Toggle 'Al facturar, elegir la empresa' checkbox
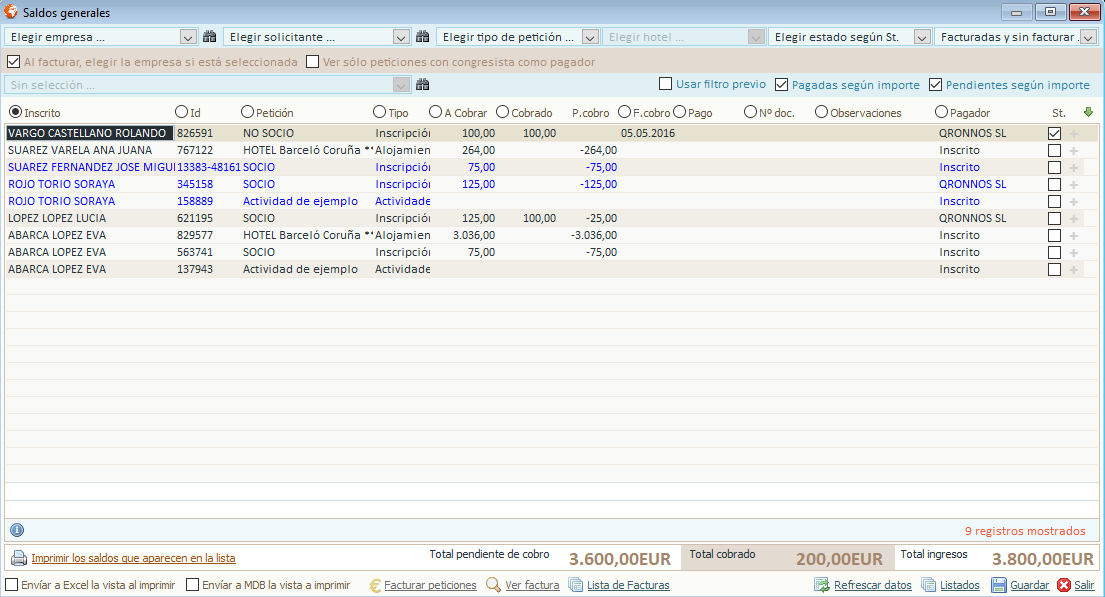 point(13,62)
